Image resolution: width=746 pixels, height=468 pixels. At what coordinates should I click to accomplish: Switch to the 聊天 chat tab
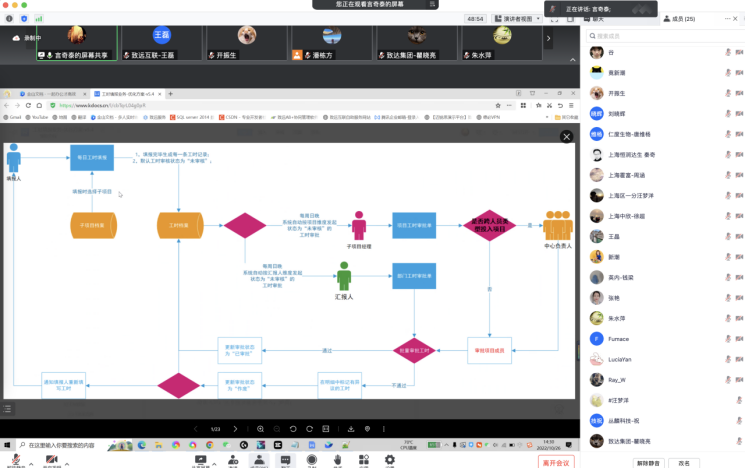click(x=594, y=19)
